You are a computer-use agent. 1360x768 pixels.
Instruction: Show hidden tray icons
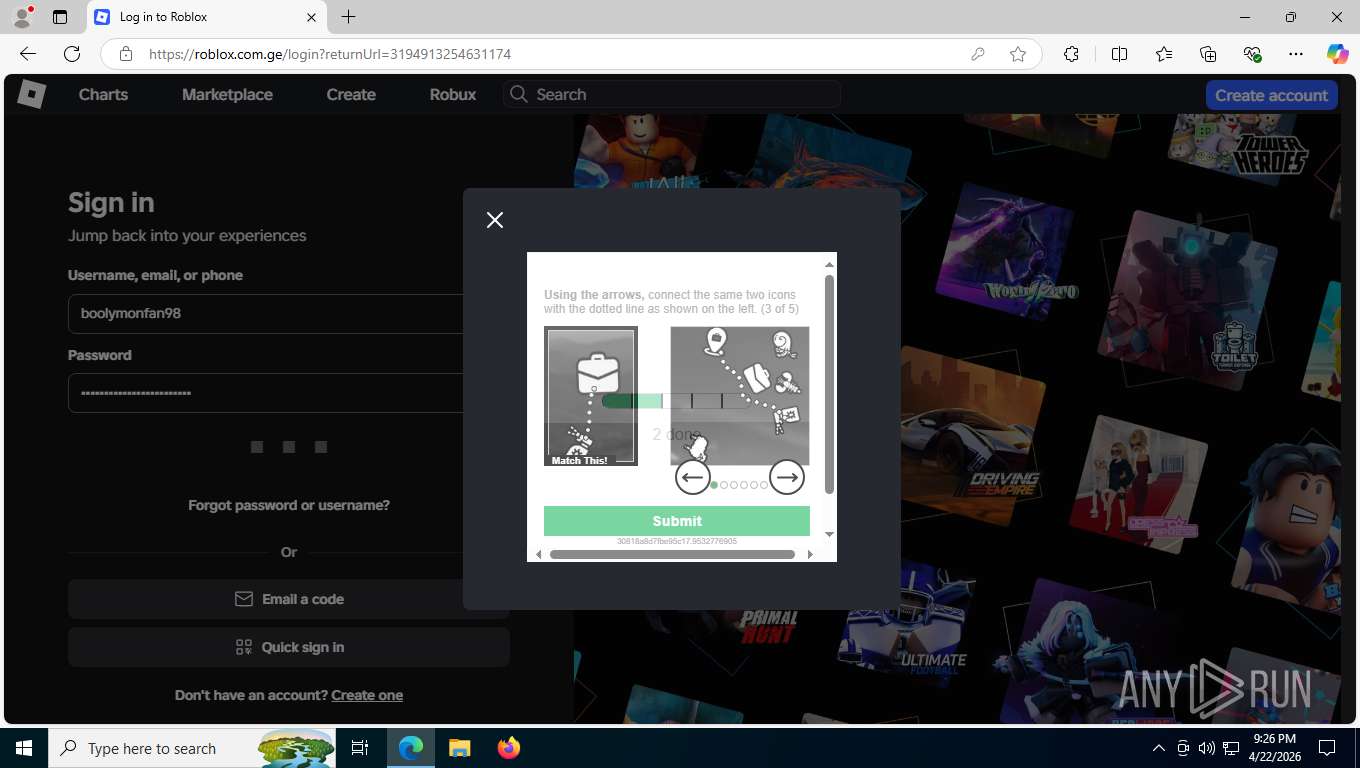1159,748
